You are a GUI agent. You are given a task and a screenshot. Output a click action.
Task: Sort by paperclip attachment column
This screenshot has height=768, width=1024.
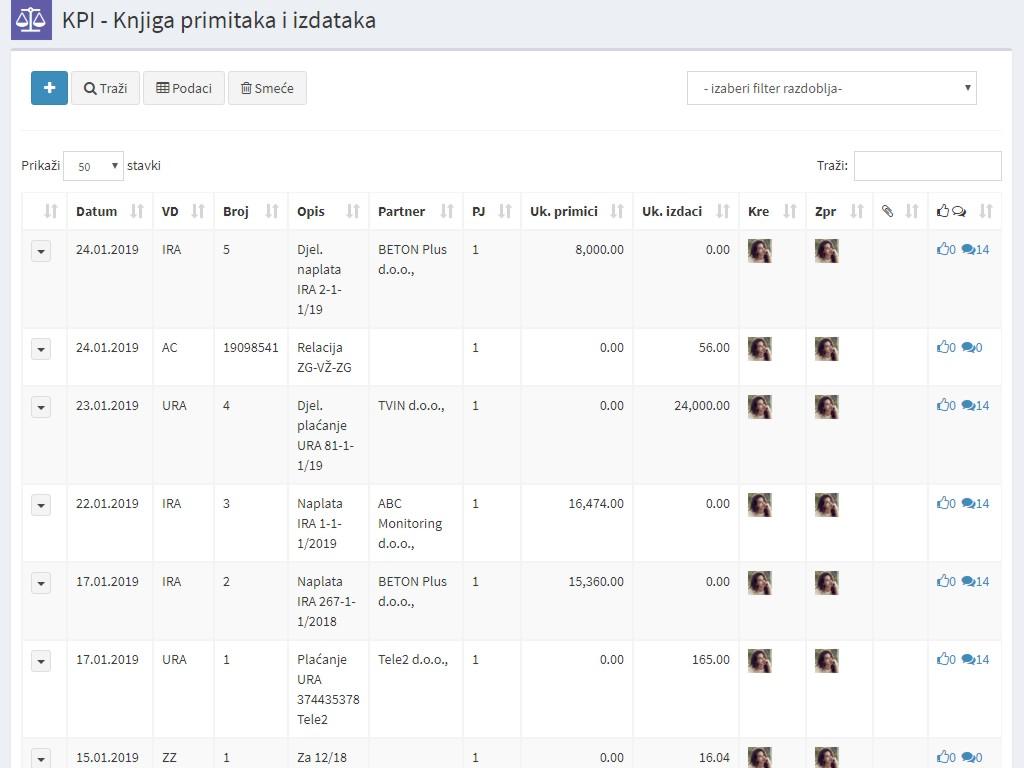[x=901, y=211]
